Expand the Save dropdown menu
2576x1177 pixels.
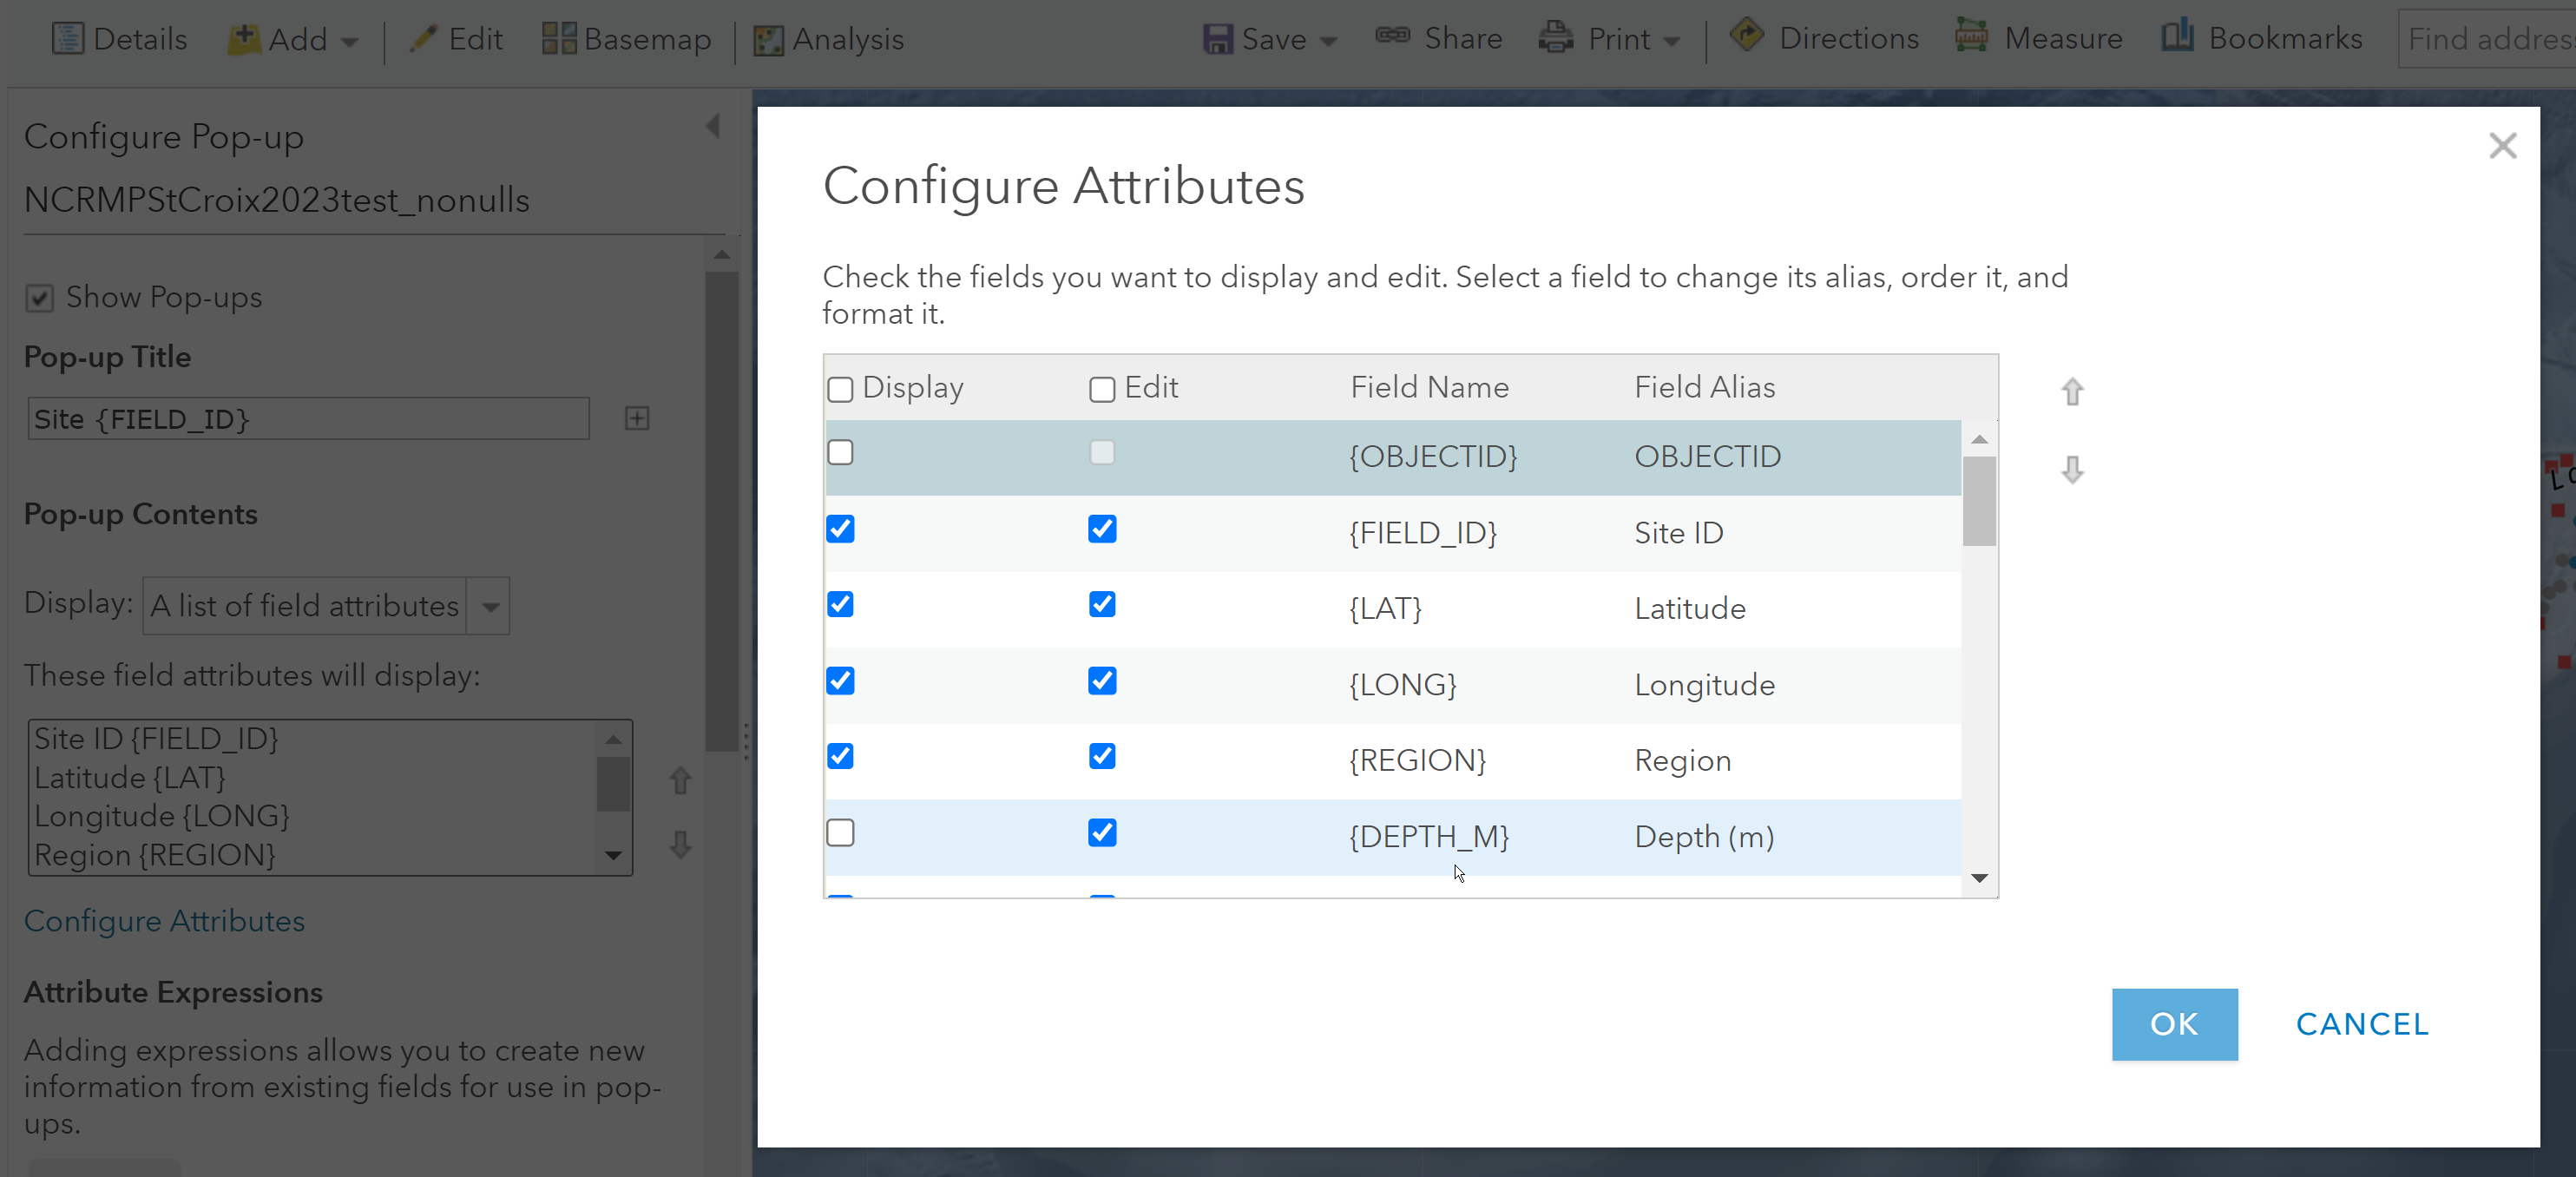click(x=1328, y=41)
